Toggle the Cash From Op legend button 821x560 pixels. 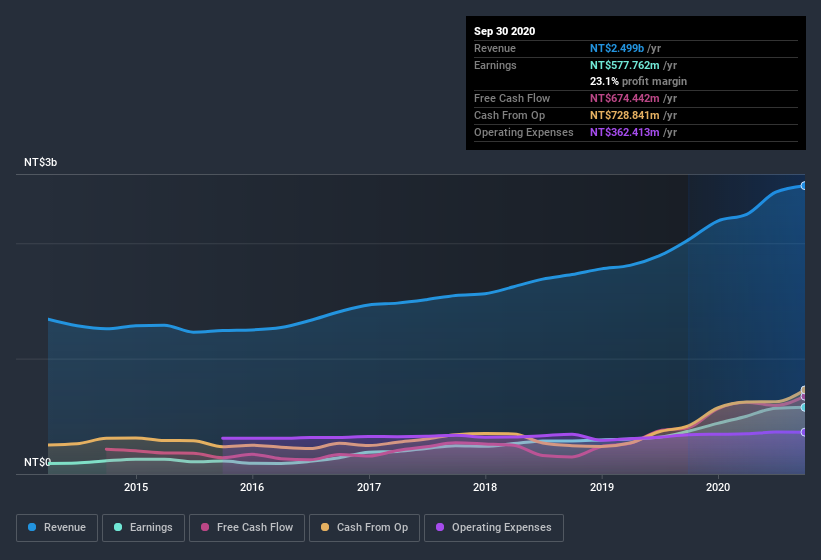[364, 528]
